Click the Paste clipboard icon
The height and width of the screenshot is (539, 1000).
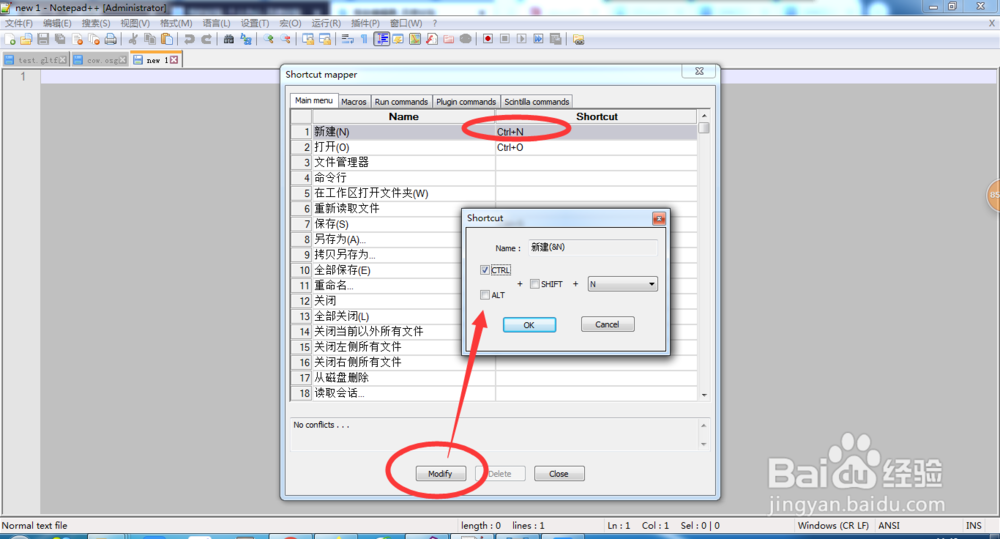(x=167, y=40)
